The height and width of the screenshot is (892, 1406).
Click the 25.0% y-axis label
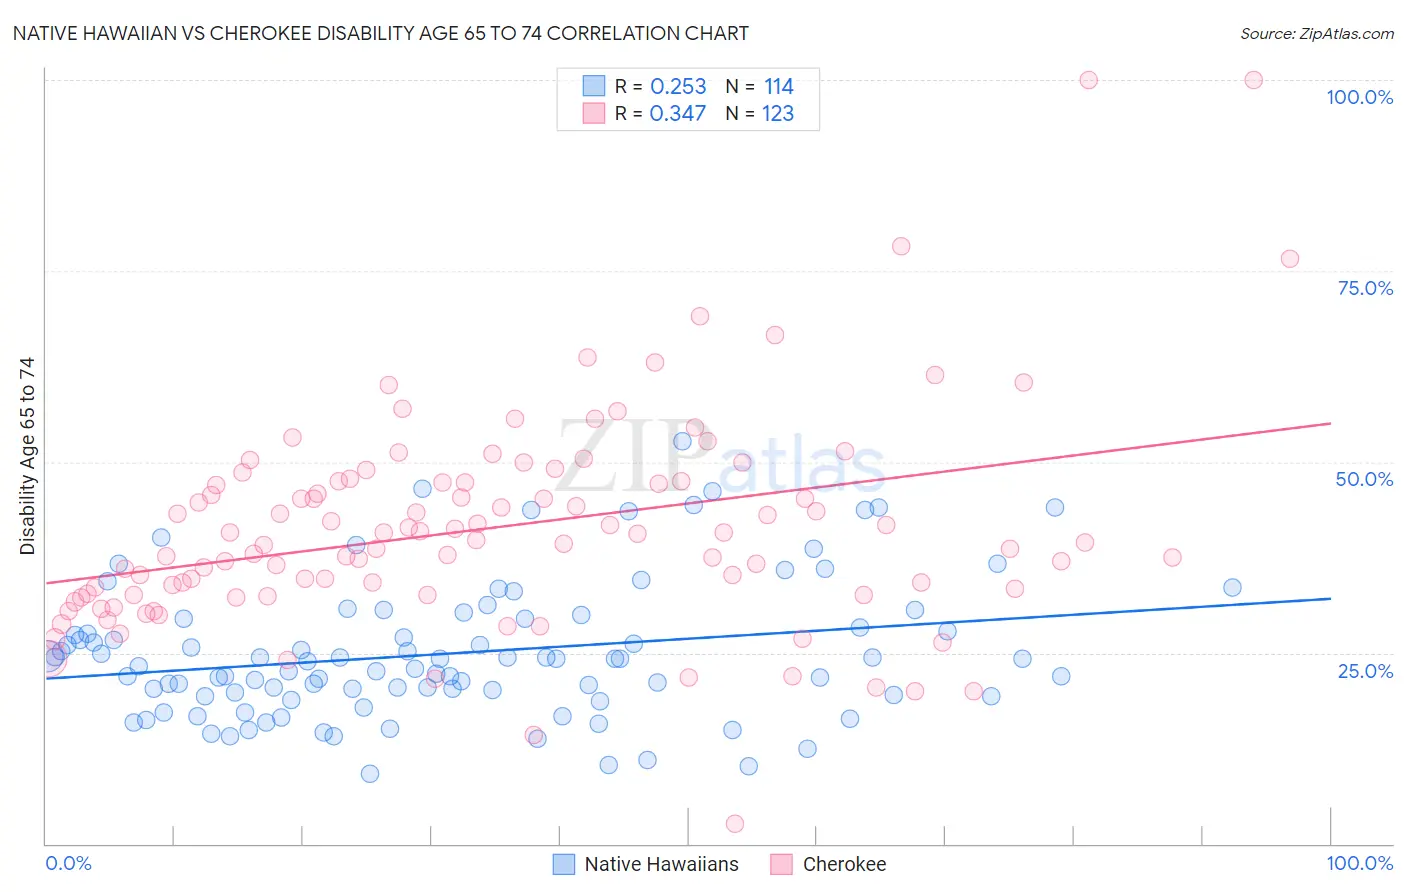1365,671
